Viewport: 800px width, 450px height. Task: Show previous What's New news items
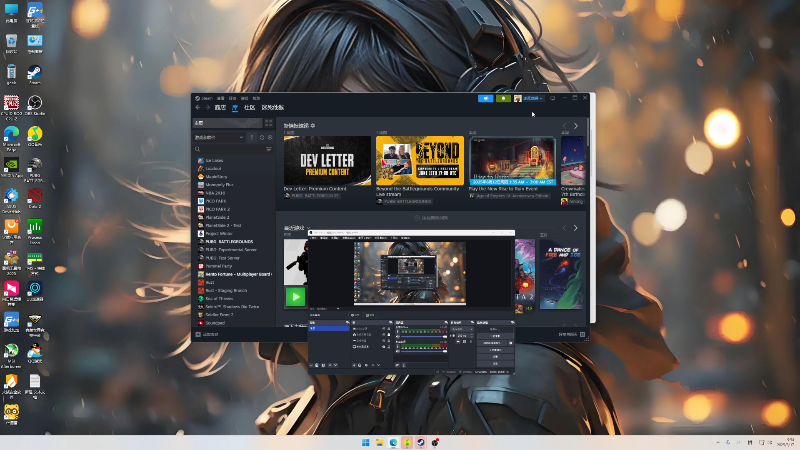click(564, 126)
